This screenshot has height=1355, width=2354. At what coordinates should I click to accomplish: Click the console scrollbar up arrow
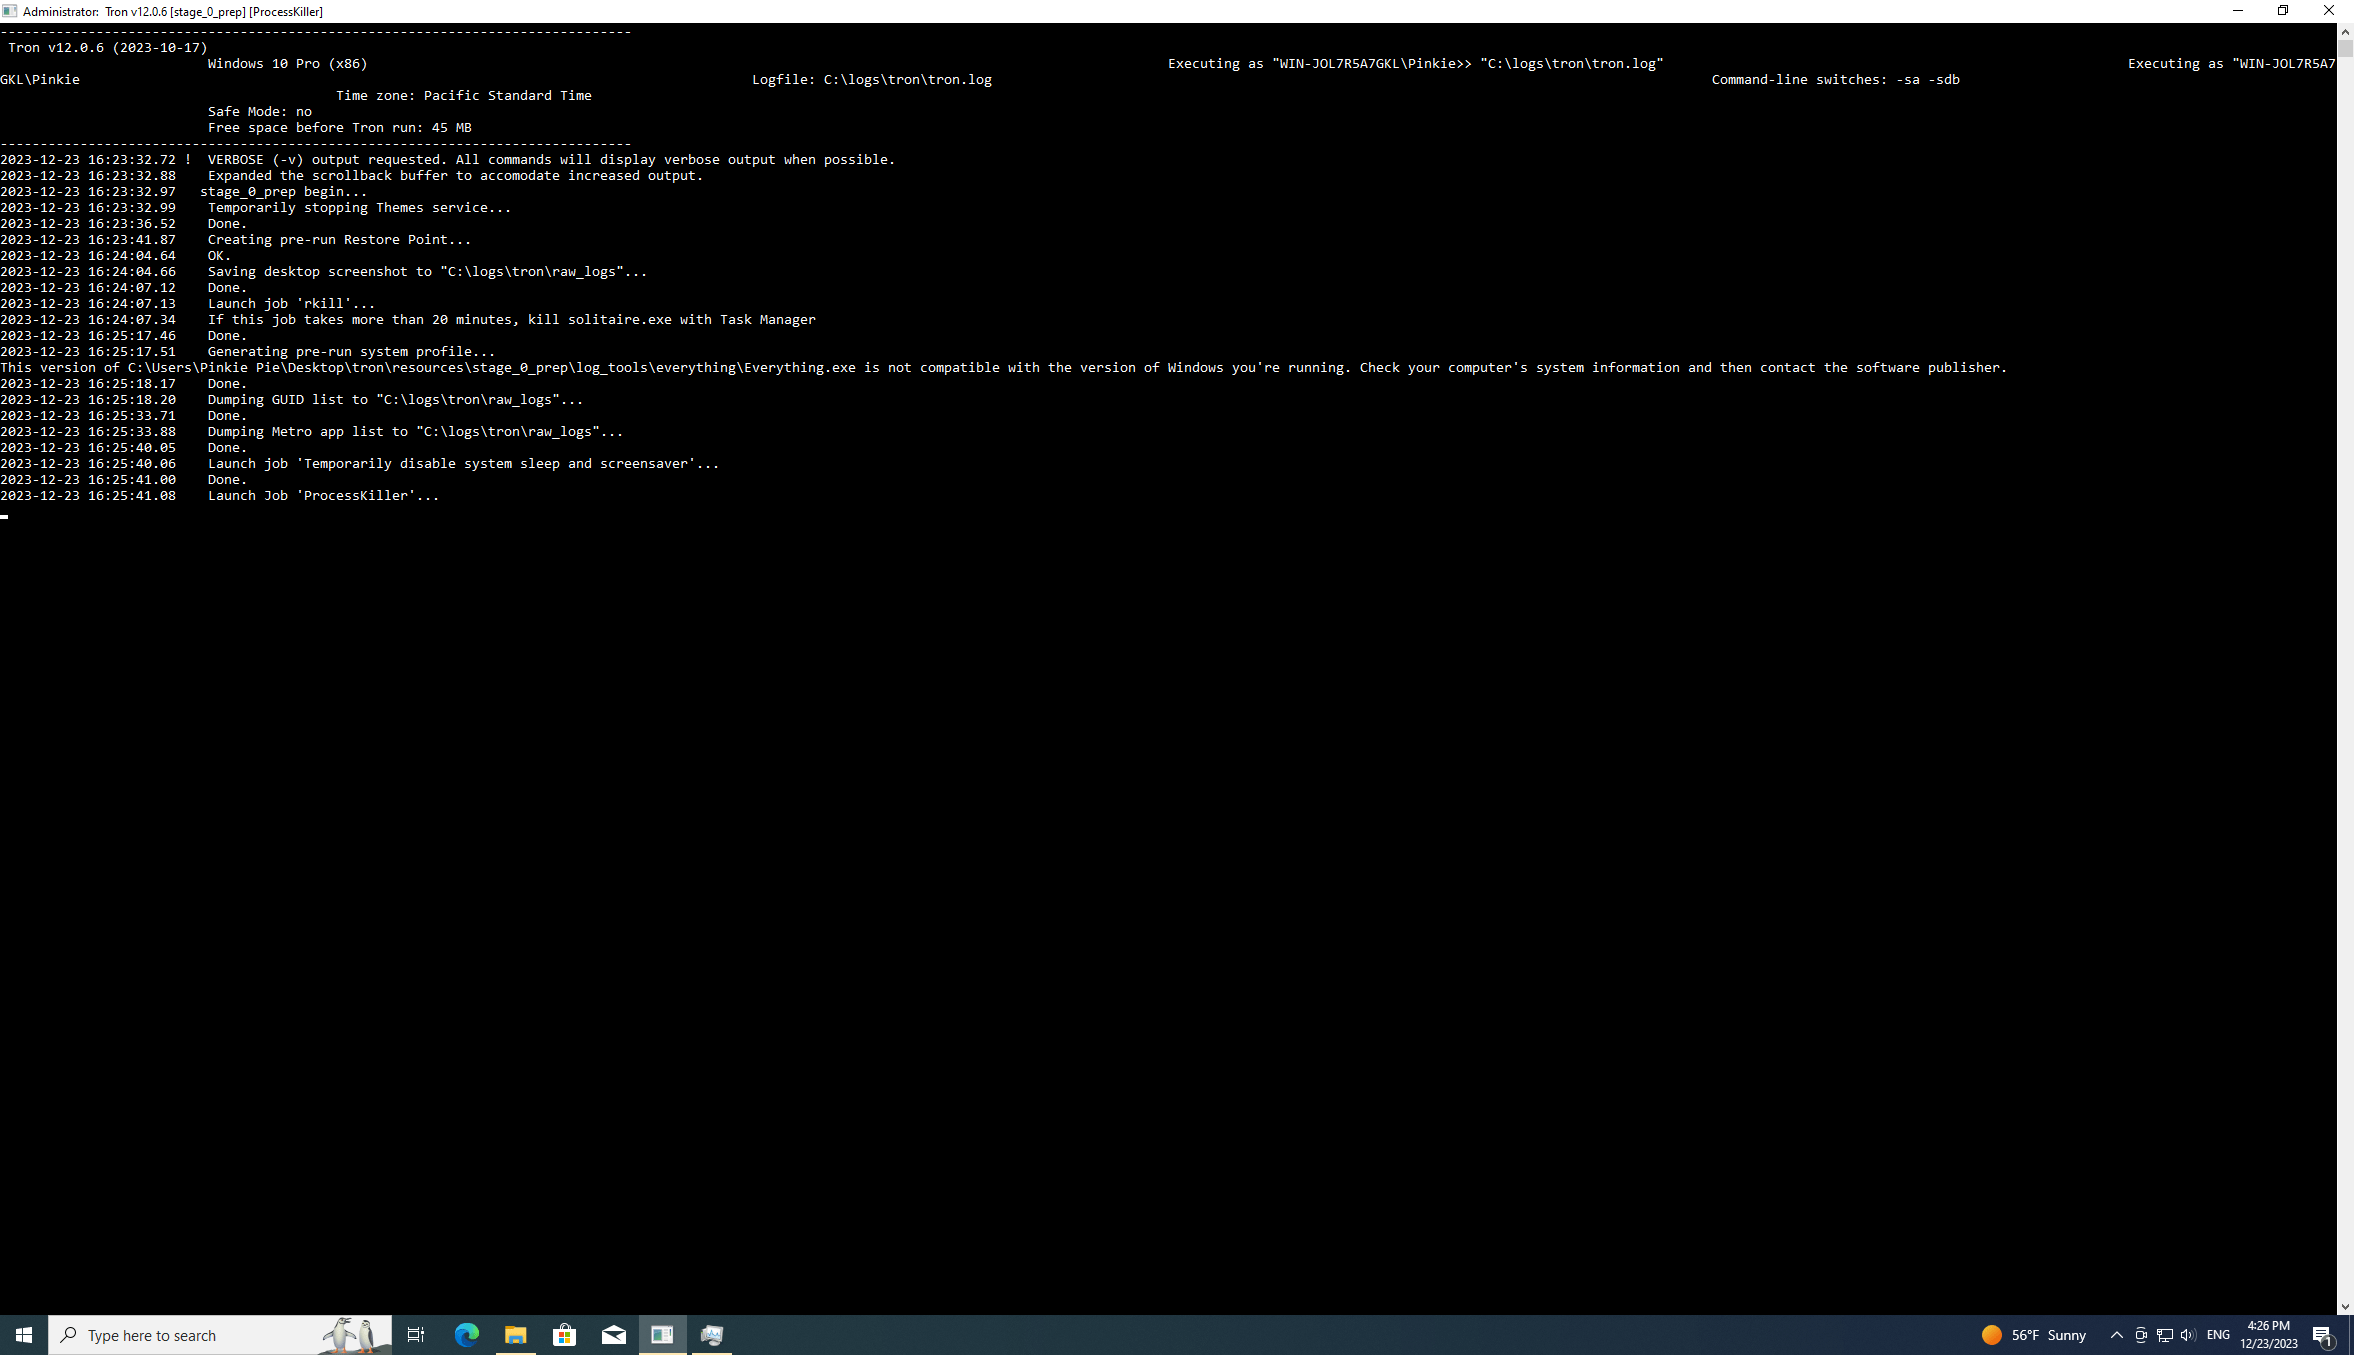point(2345,31)
